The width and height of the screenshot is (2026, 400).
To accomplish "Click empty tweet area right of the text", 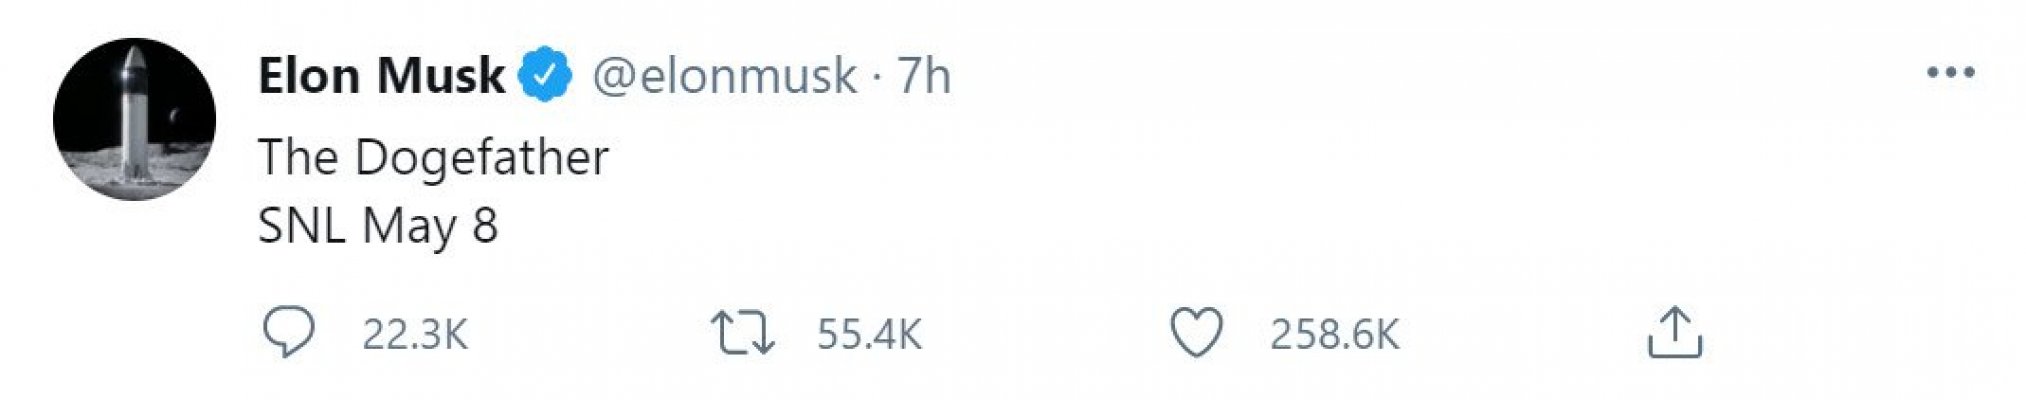I will (x=1200, y=190).
